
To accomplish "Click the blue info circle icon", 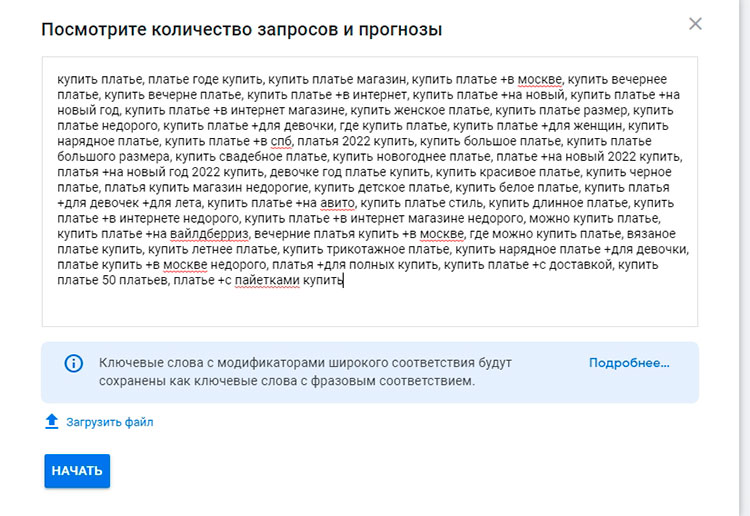I will [73, 363].
